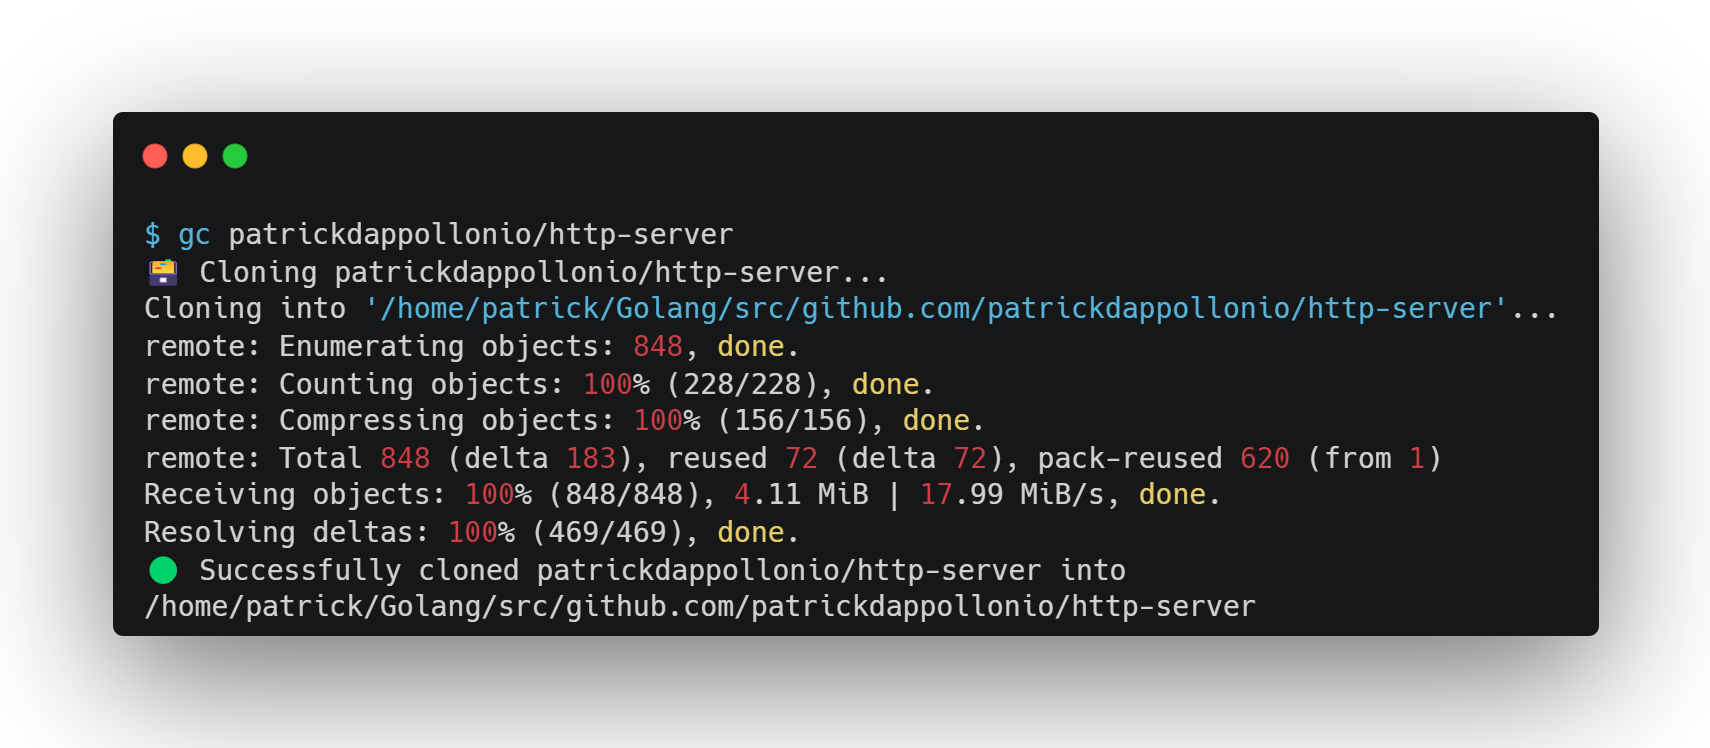
Task: Click (469/469) on Resolving deltas line
Action: pyautogui.click(x=608, y=532)
